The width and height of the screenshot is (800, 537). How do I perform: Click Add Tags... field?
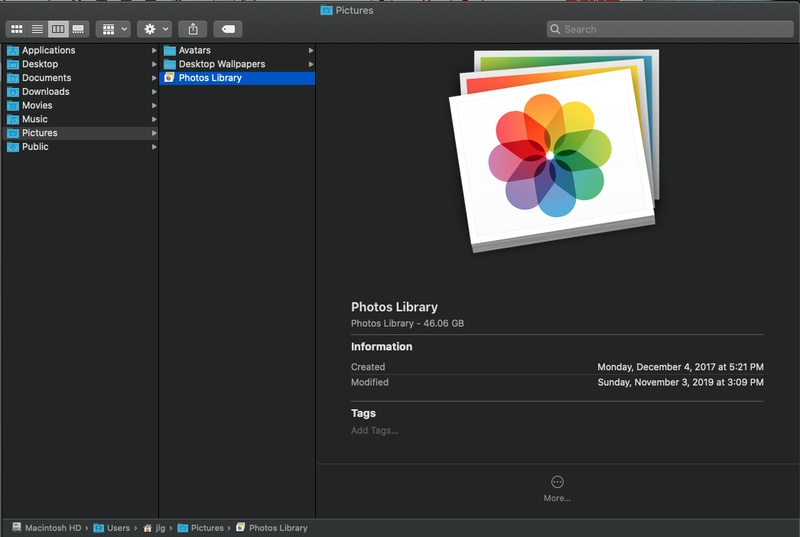(x=374, y=430)
